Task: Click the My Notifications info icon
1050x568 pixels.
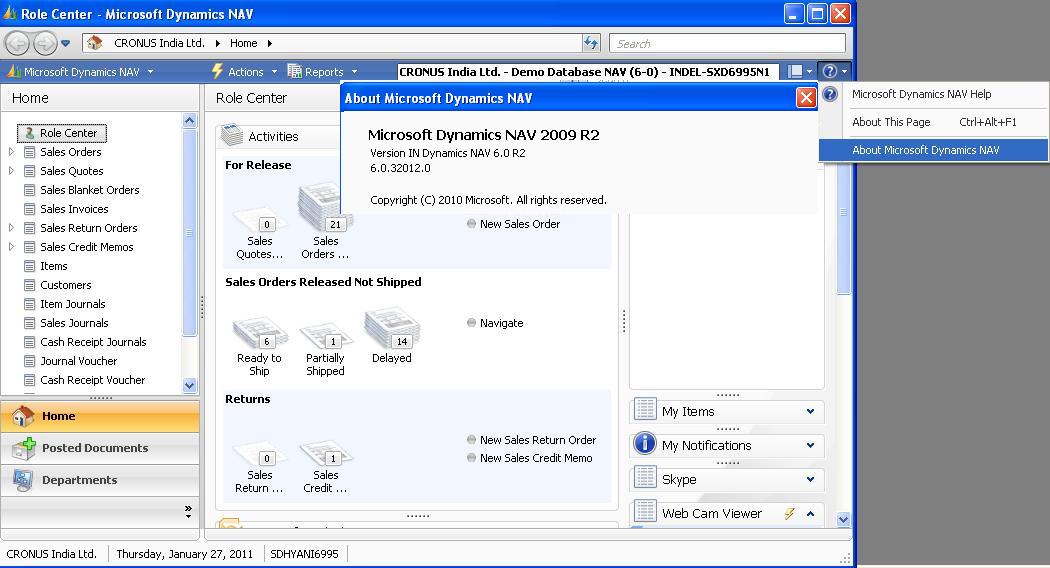Action: [645, 443]
